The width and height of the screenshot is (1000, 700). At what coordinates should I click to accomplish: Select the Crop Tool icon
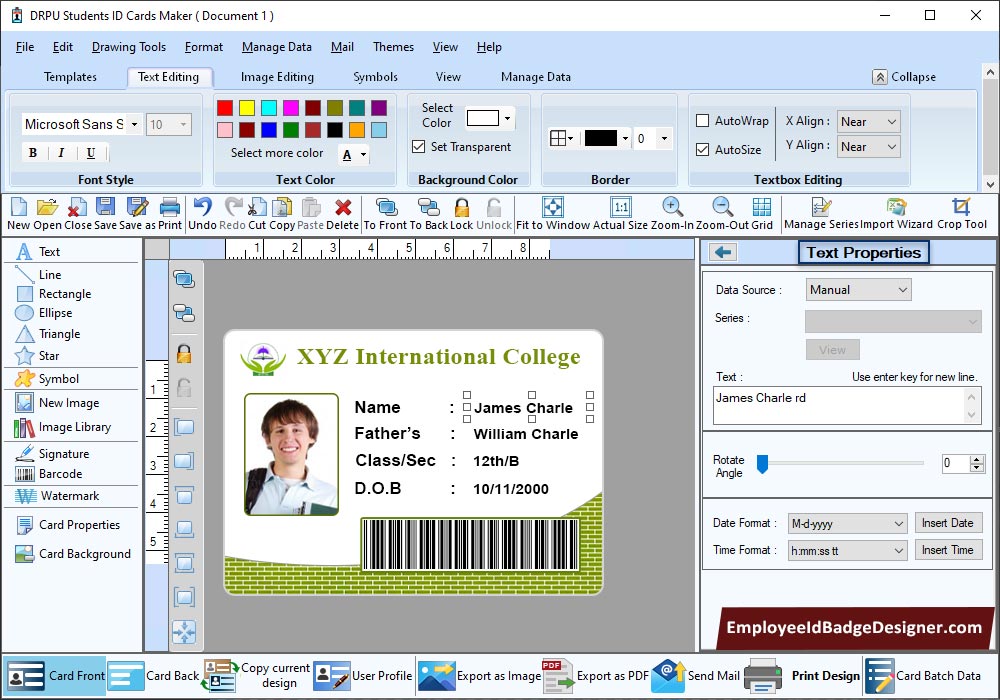961,207
